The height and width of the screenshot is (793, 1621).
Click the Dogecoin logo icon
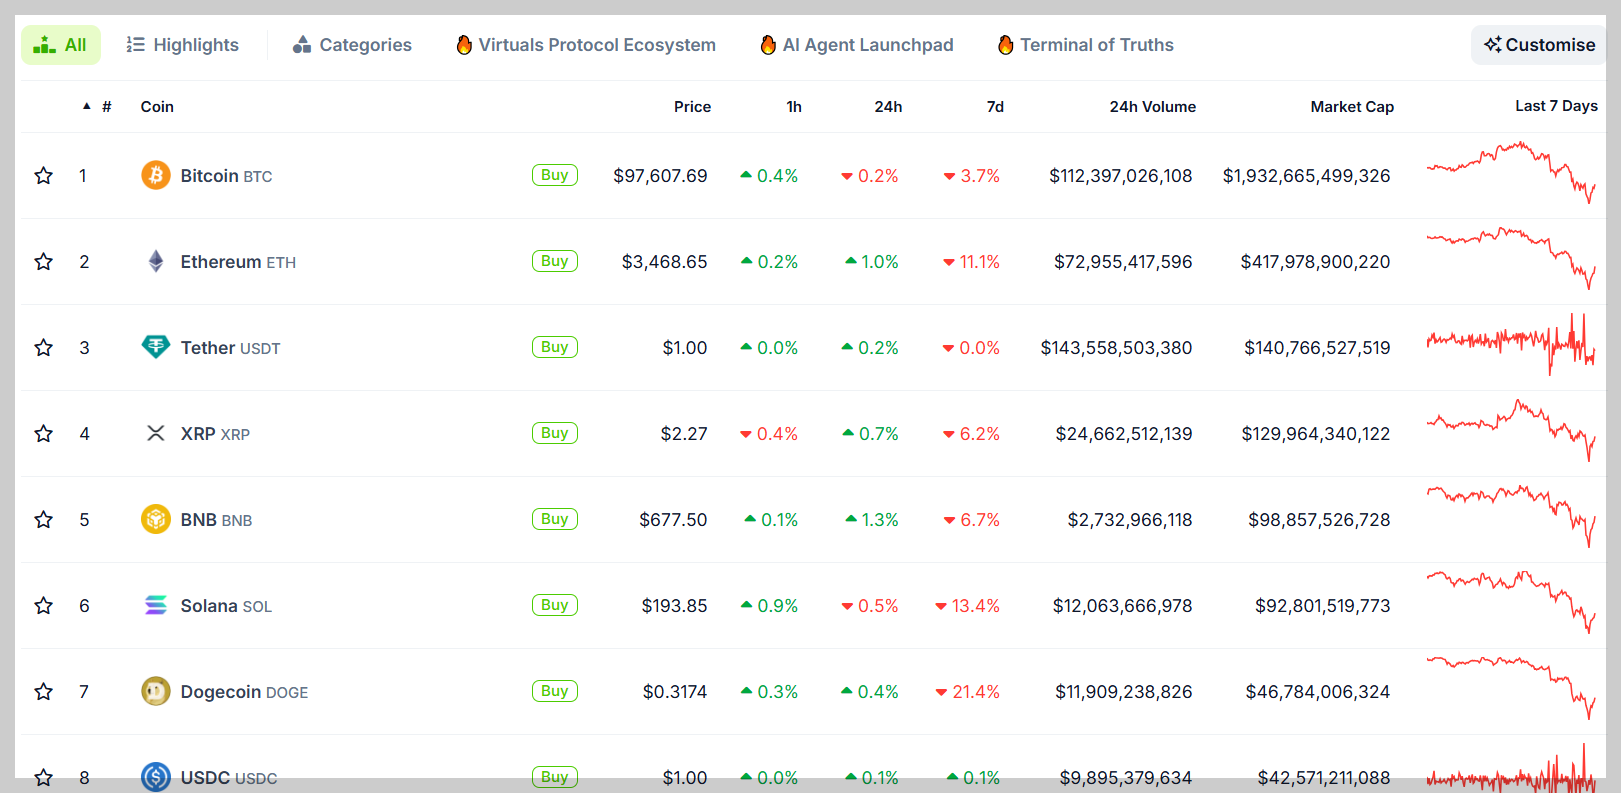(156, 692)
